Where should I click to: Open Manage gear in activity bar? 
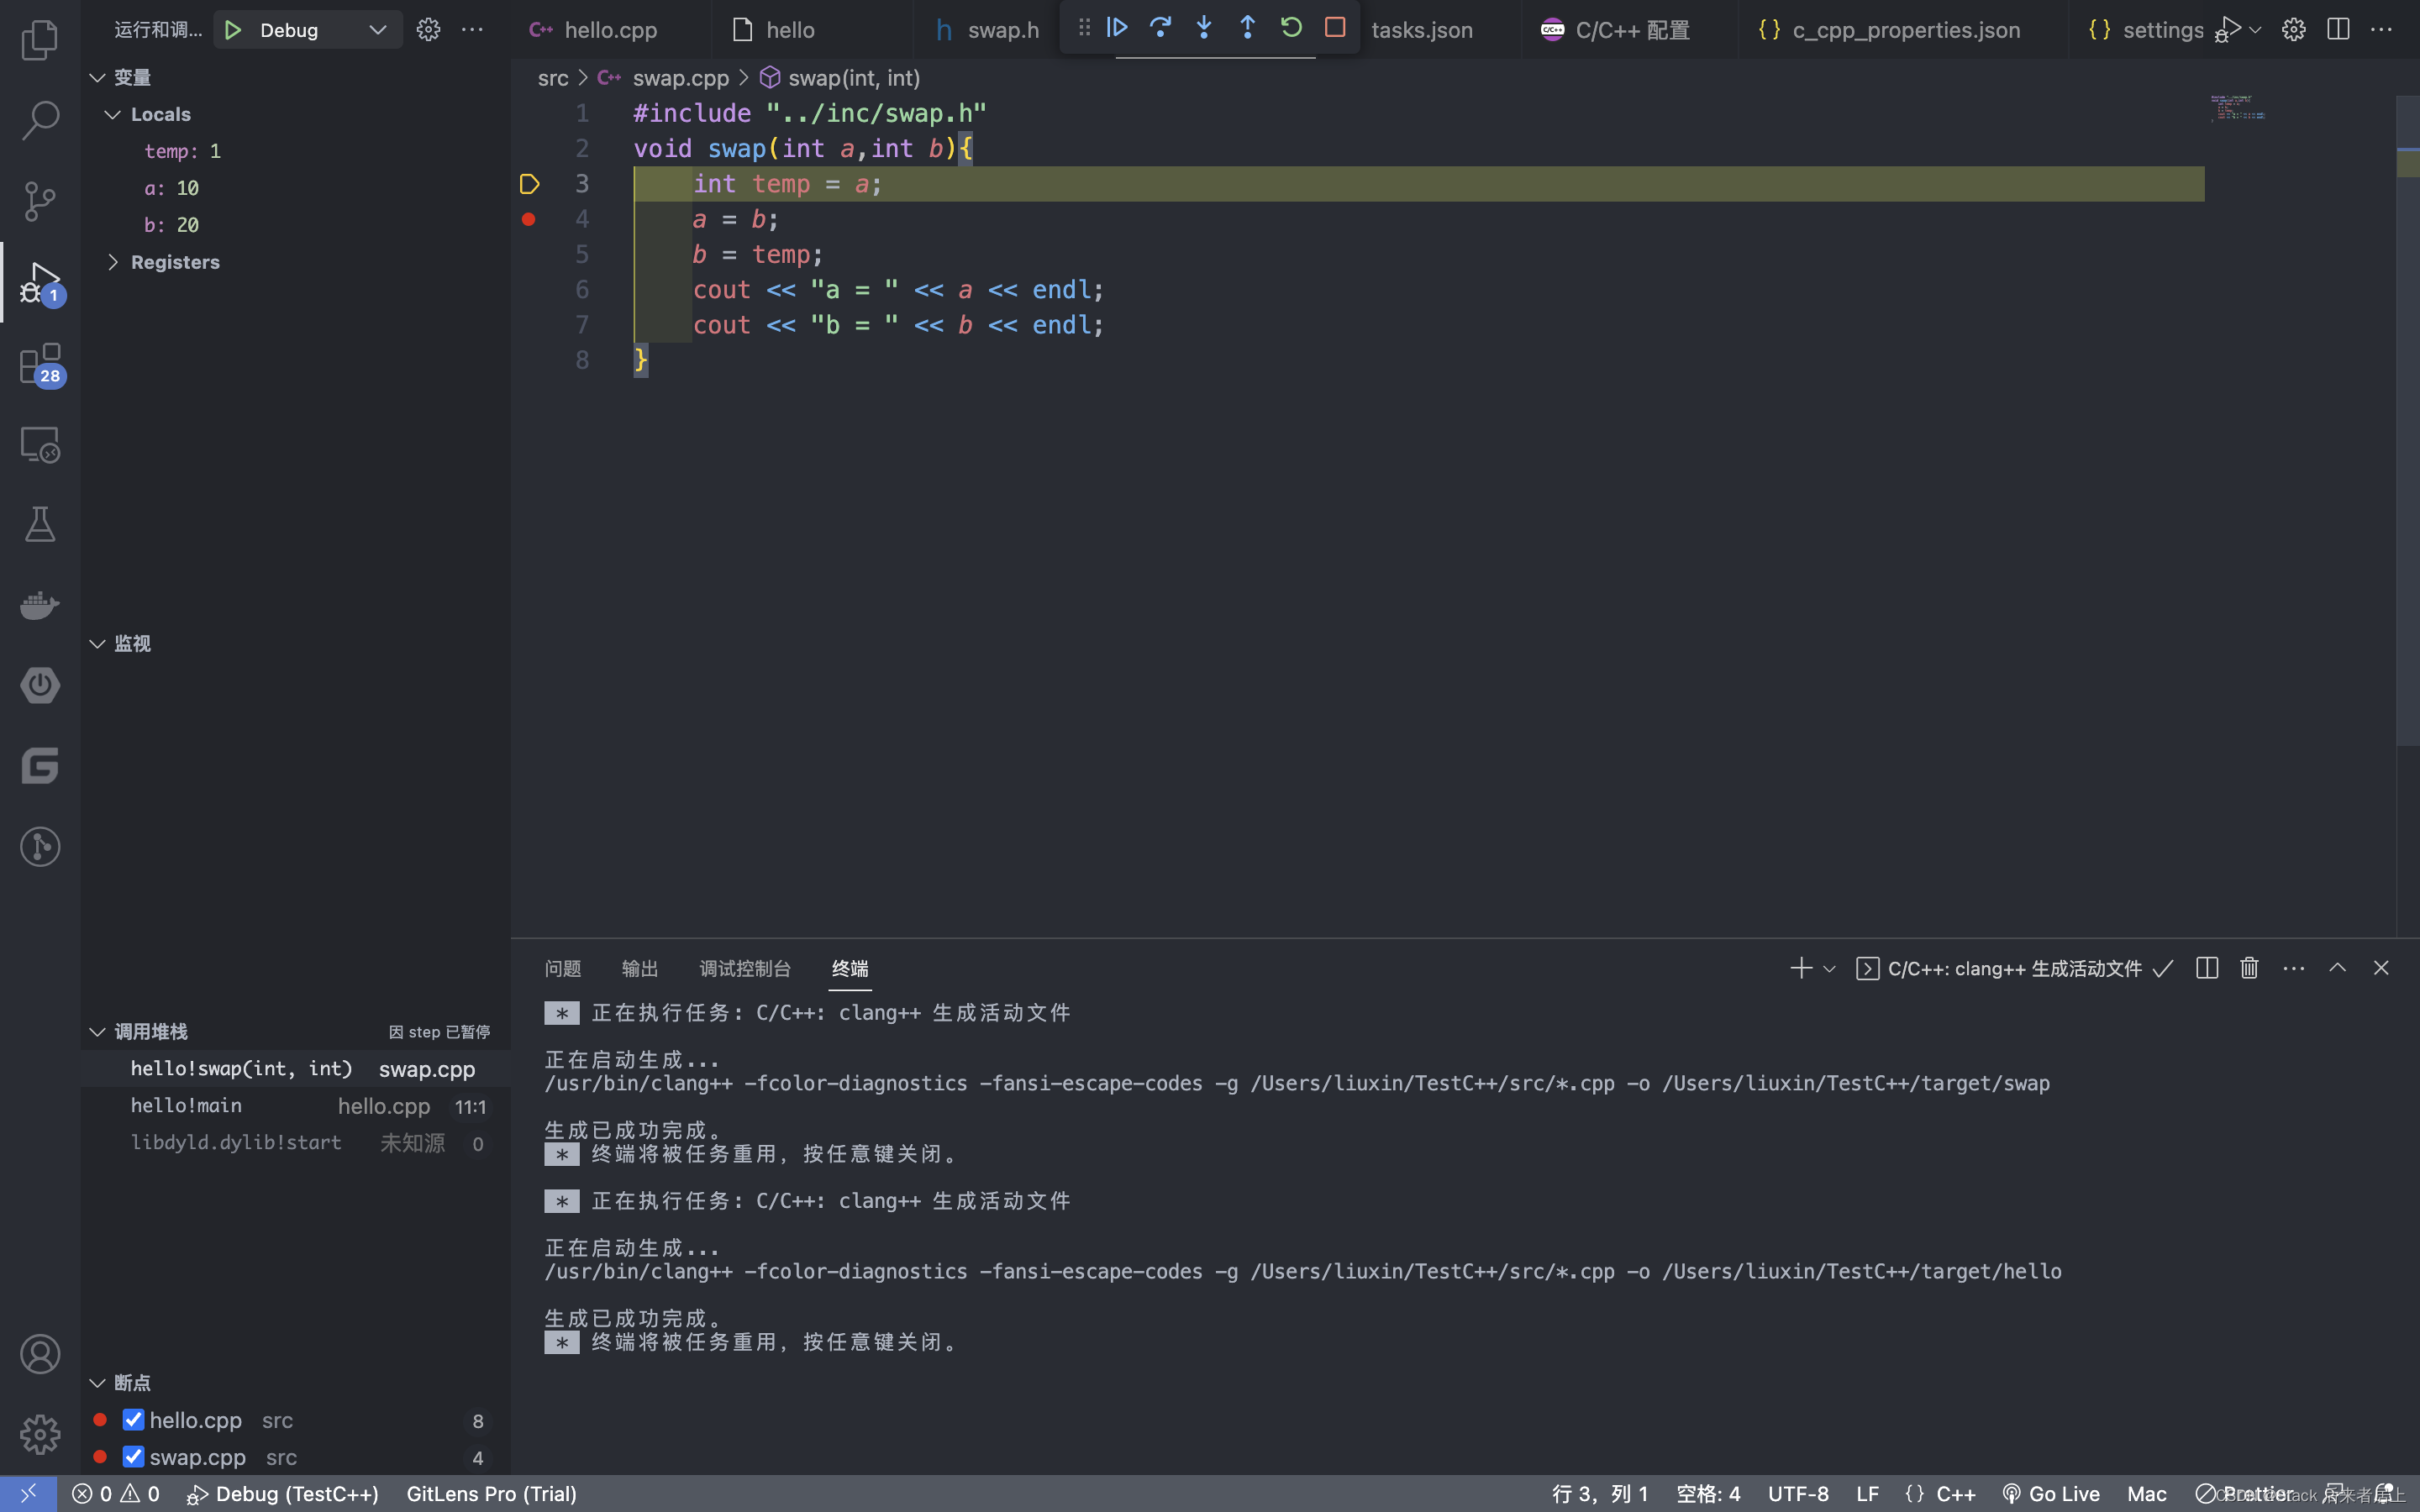(x=40, y=1434)
